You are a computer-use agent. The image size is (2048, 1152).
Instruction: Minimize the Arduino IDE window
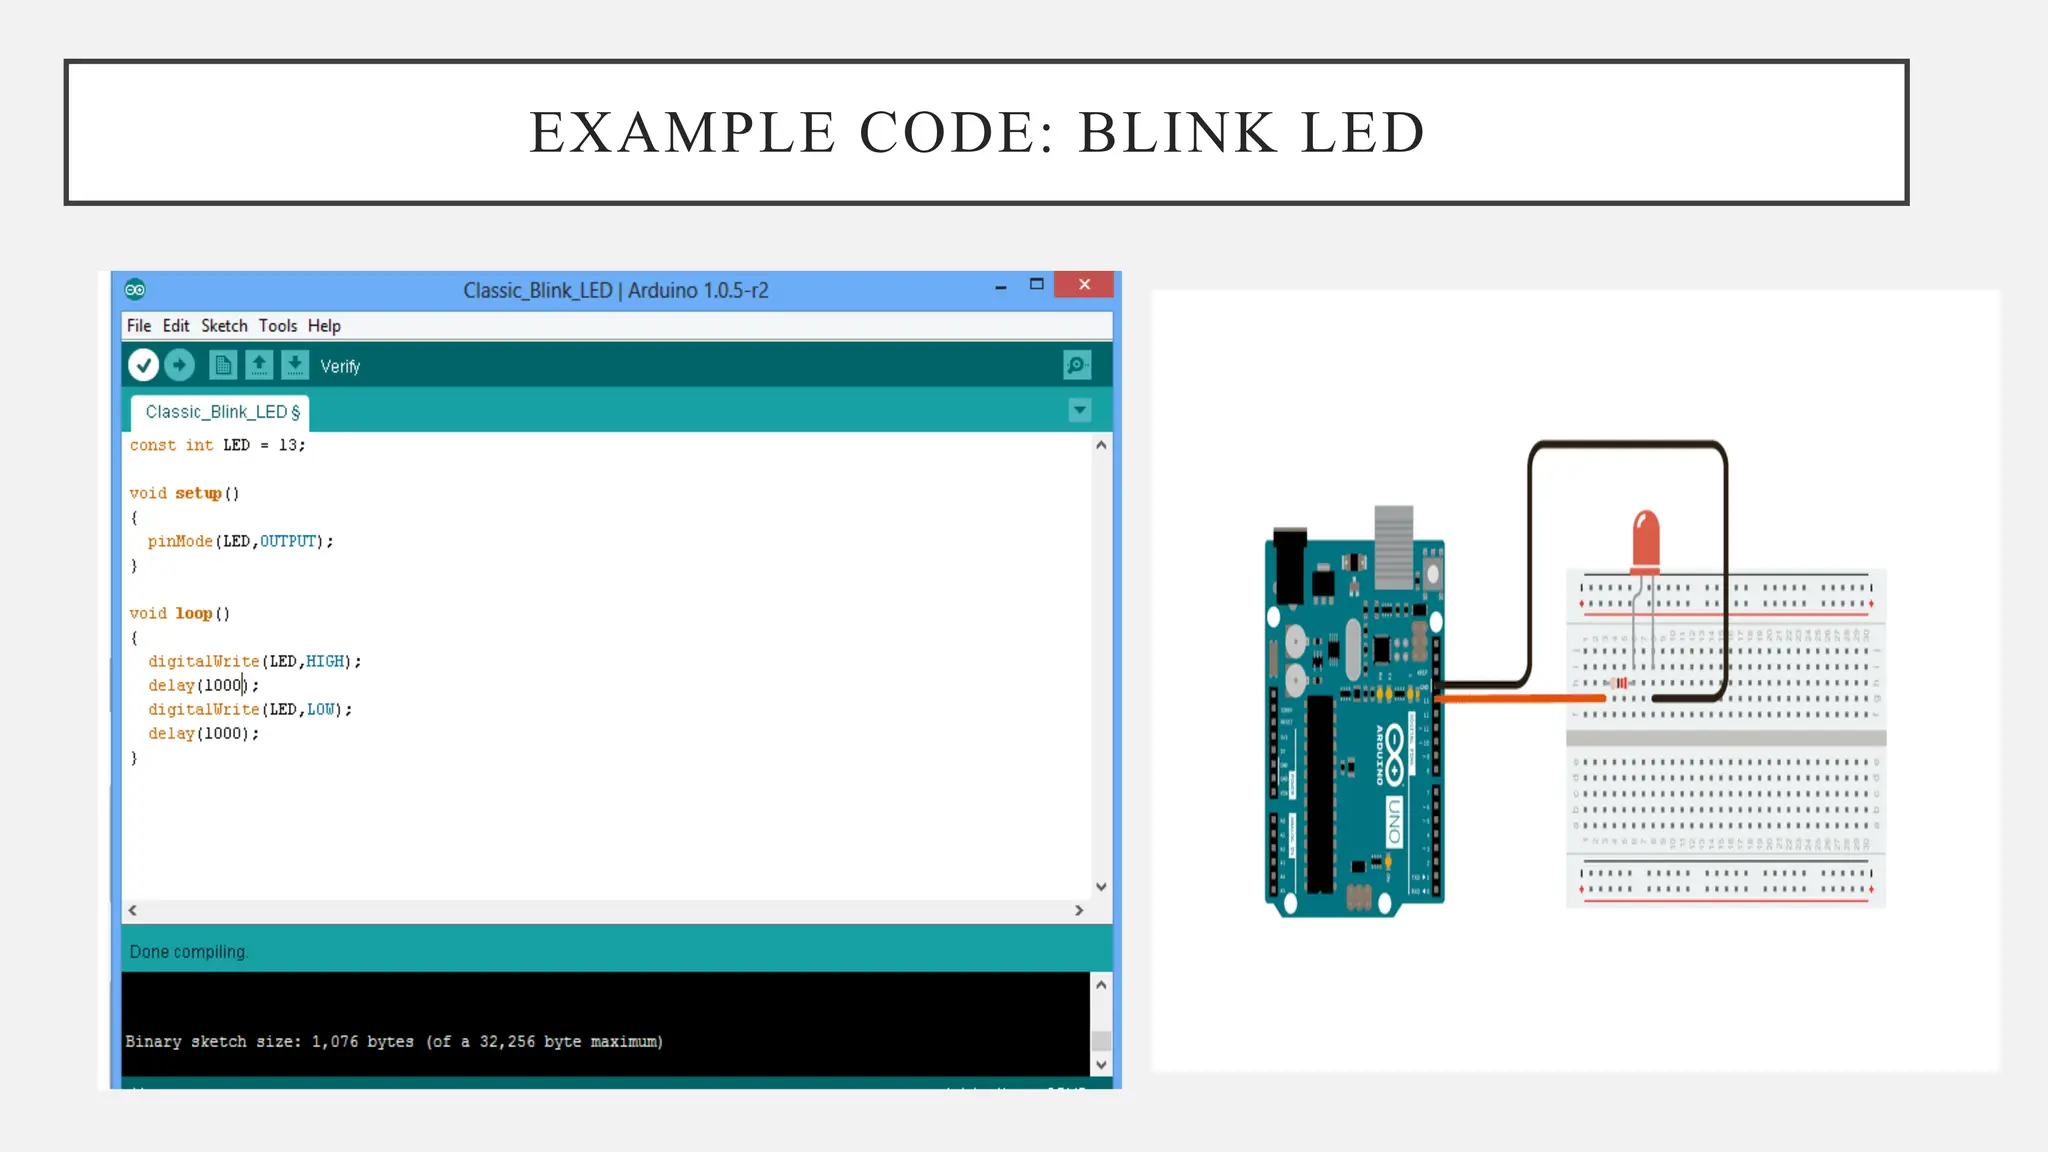click(x=1000, y=287)
